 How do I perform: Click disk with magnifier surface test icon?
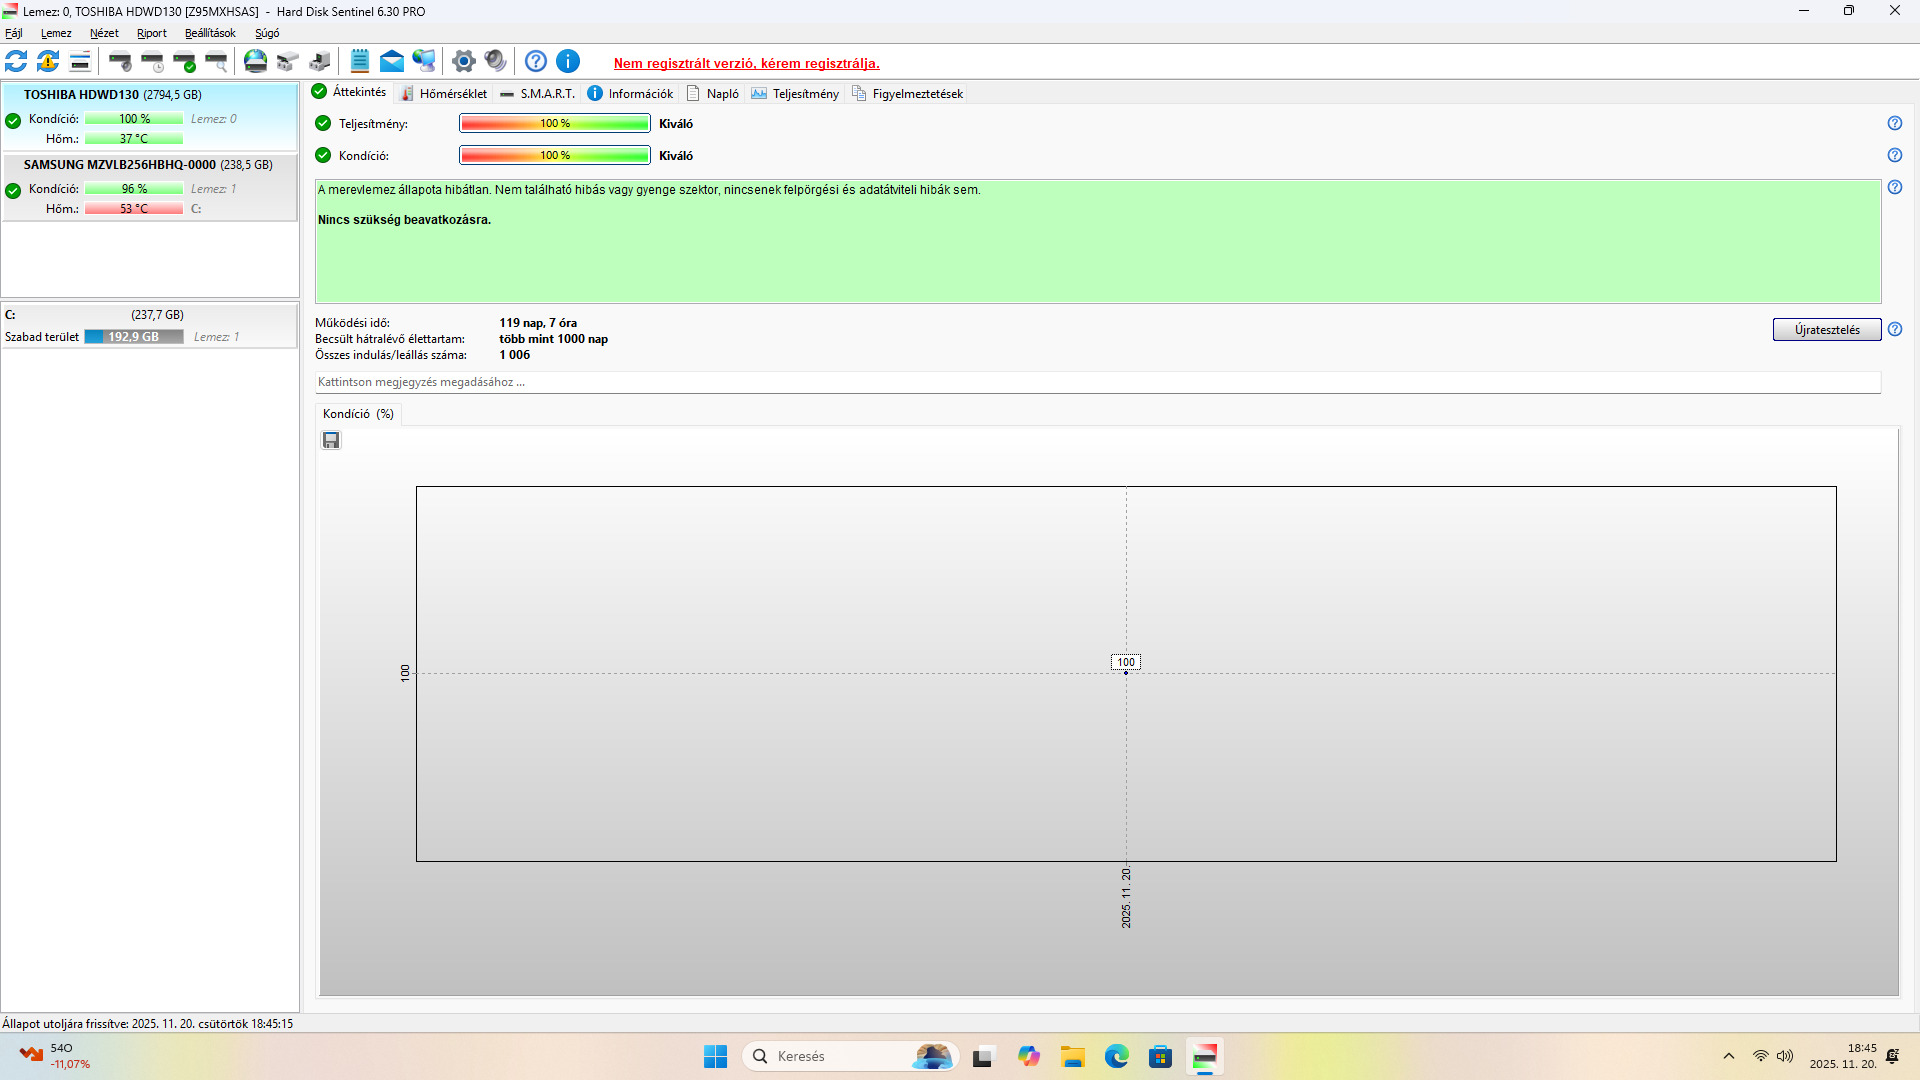(x=217, y=62)
